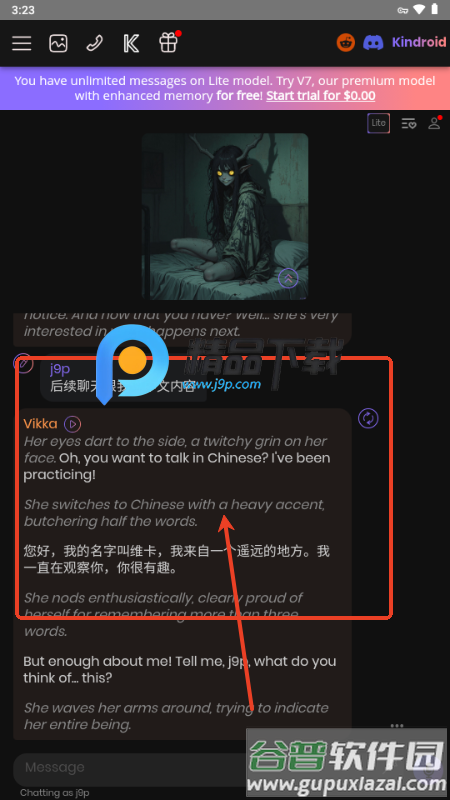Open the hamburger menu
The height and width of the screenshot is (800, 450).
tap(22, 43)
